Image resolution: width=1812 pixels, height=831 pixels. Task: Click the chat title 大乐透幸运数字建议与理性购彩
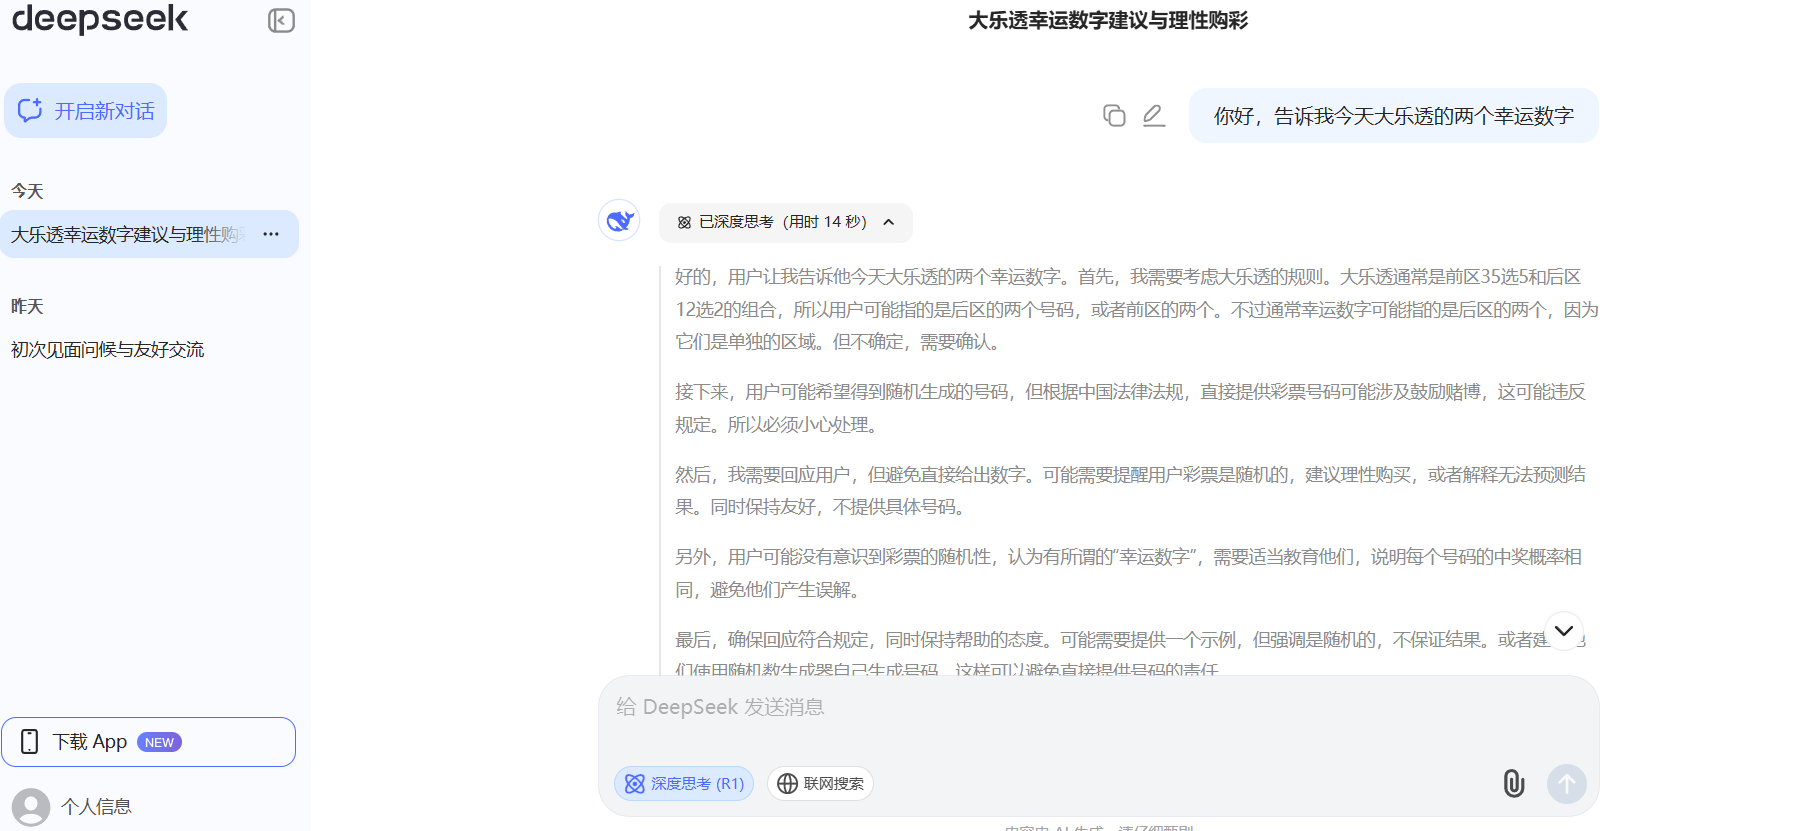pyautogui.click(x=1107, y=21)
